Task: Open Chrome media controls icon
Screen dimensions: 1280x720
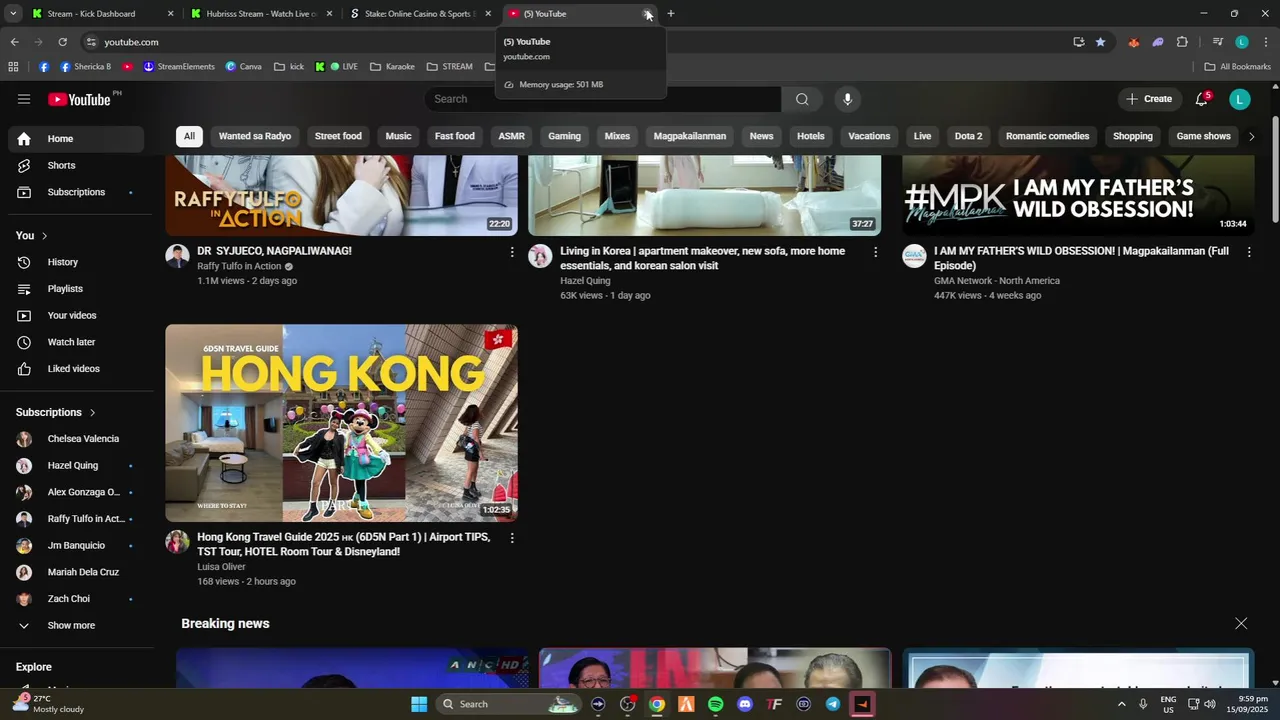Action: [x=1217, y=42]
